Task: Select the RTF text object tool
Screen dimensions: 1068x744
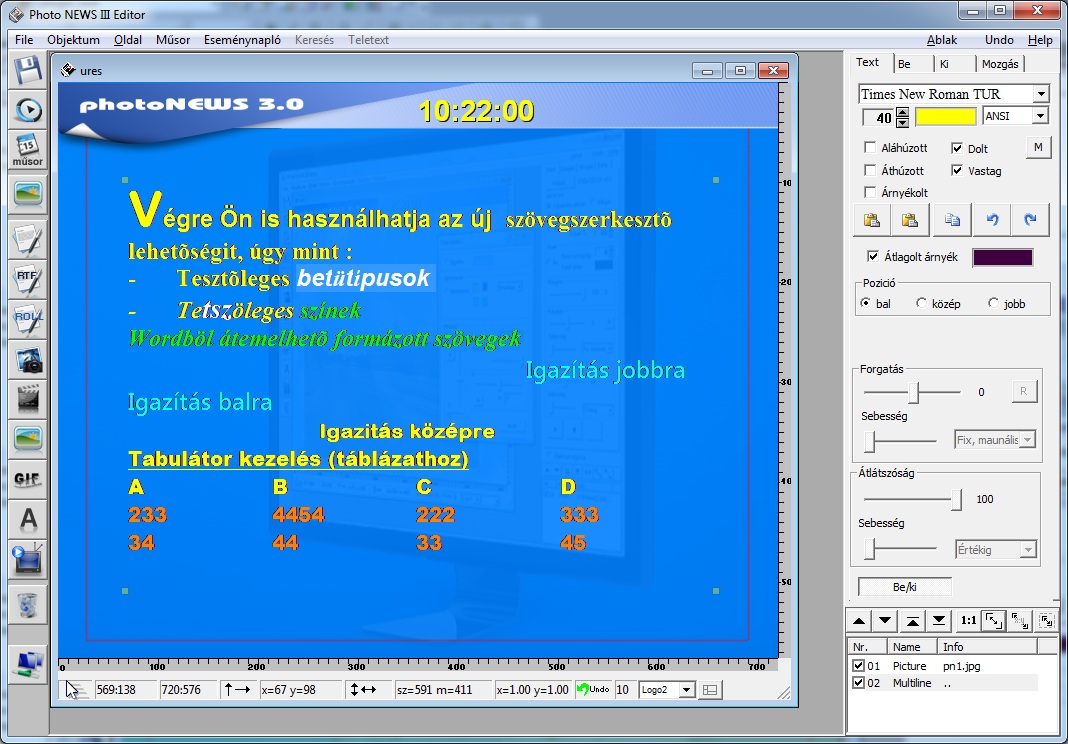Action: [27, 277]
